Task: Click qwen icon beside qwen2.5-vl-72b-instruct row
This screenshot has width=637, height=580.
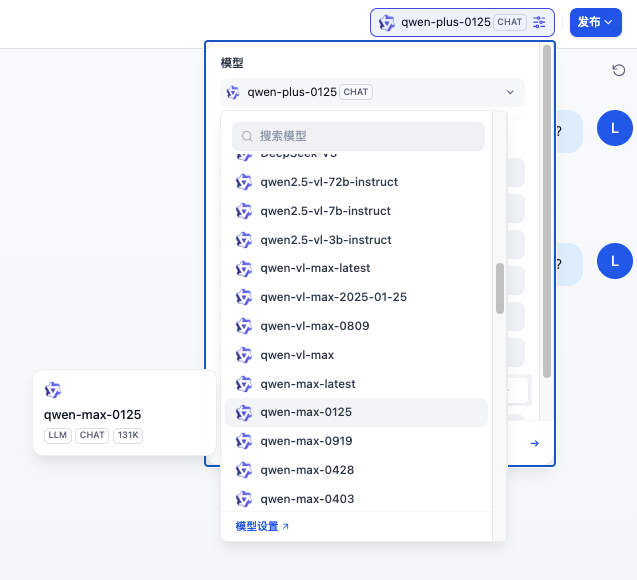Action: coord(244,182)
